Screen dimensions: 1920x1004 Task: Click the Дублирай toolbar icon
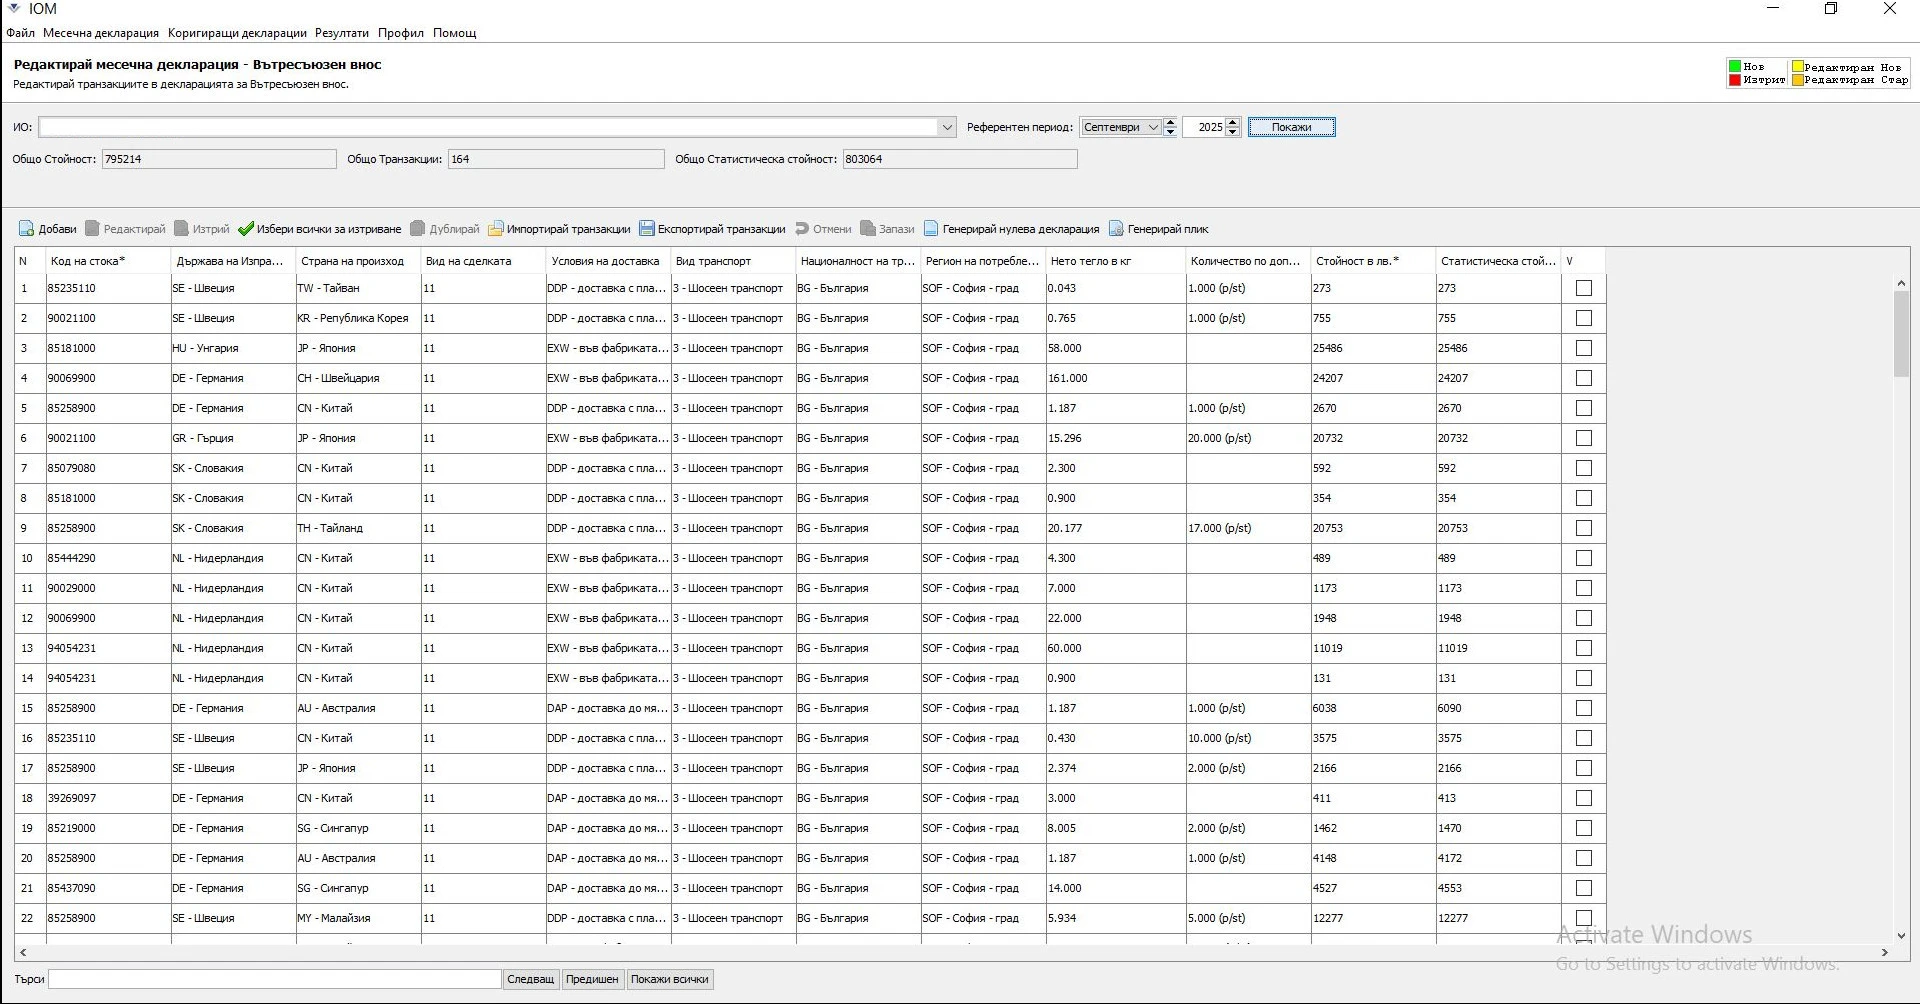click(418, 229)
